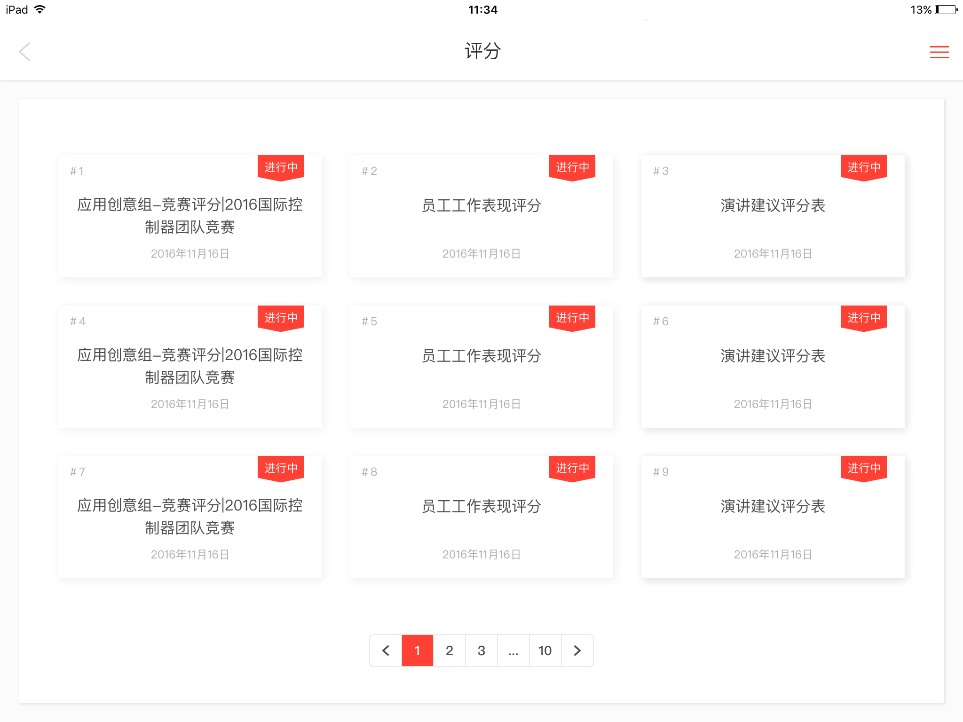This screenshot has height=722, width=963.
Task: Expand the pagination ellipsis for more pages
Action: click(513, 651)
